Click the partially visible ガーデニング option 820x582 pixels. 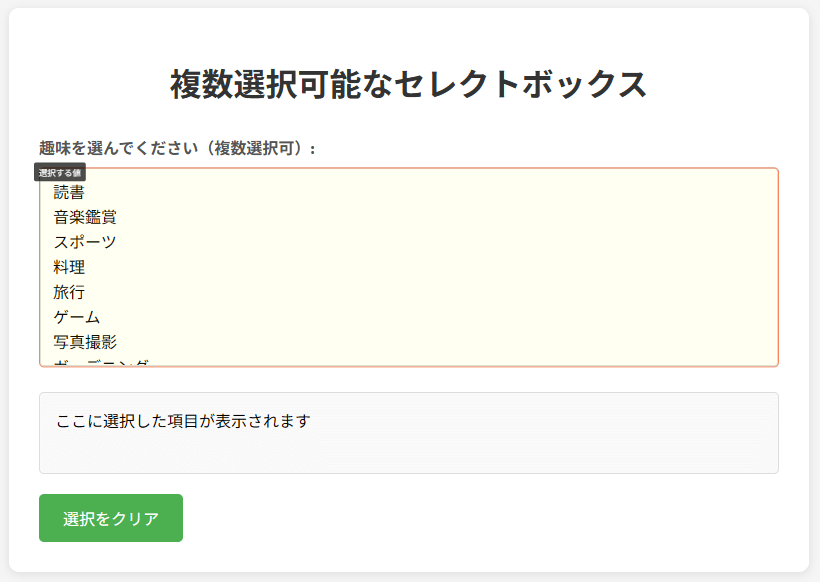(x=101, y=362)
